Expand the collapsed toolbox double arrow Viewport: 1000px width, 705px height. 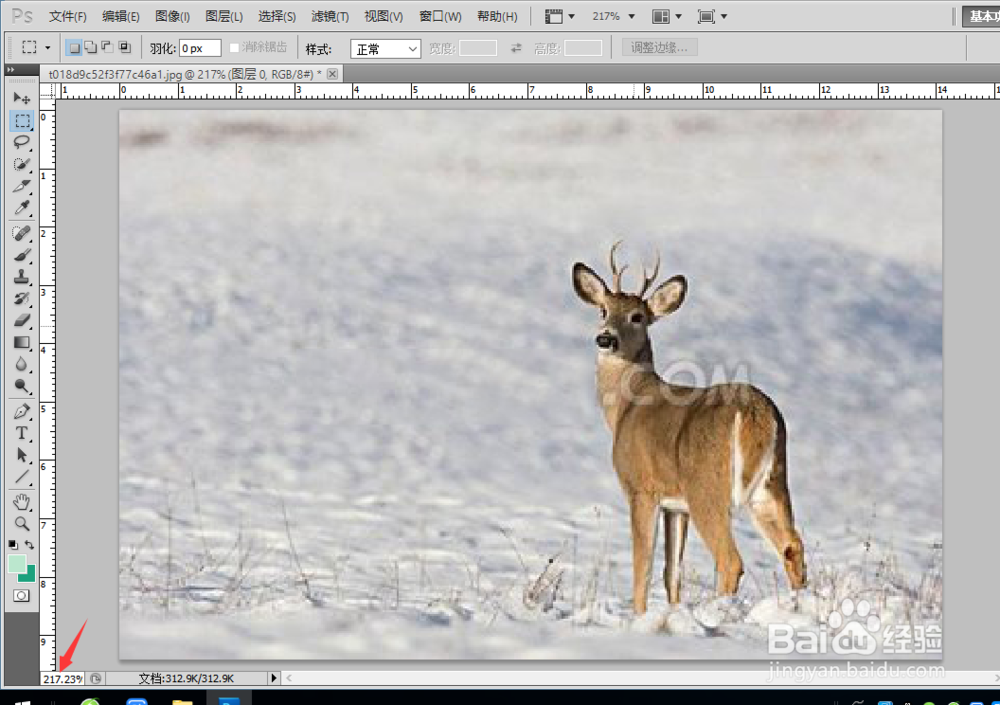coord(10,70)
